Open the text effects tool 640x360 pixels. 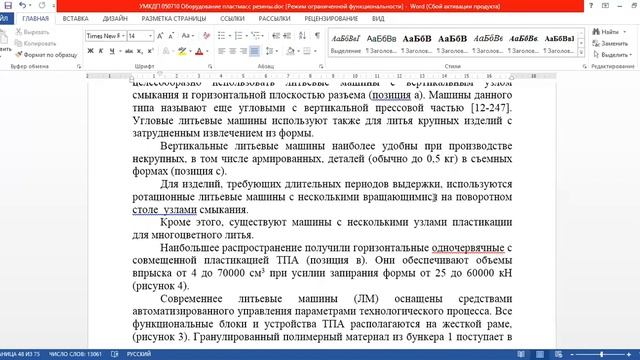(x=166, y=51)
